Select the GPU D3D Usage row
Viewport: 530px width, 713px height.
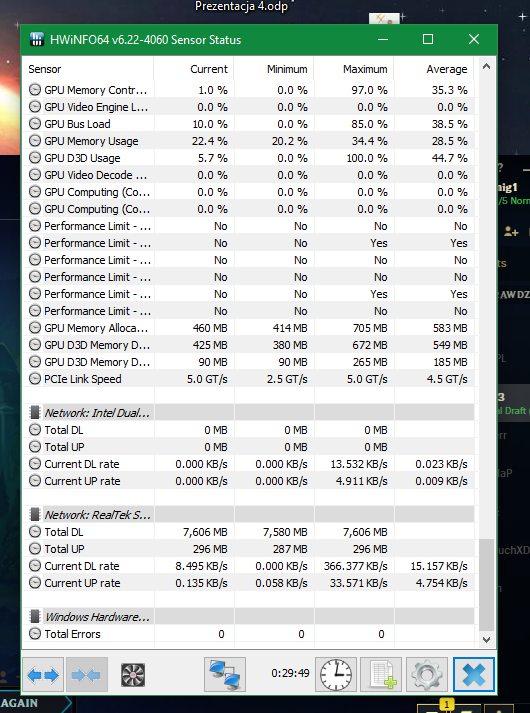(248, 158)
